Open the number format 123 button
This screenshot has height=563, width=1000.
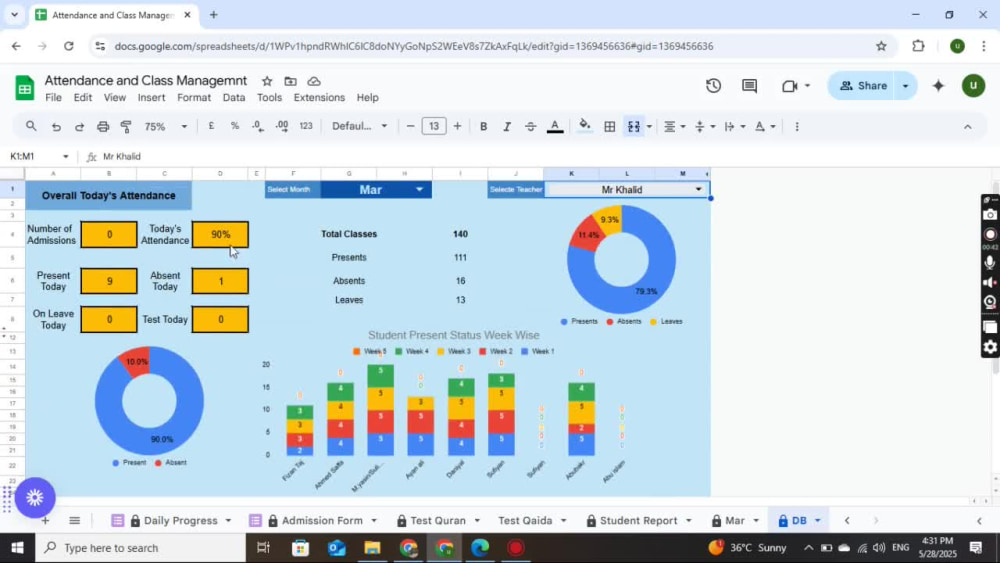point(306,126)
